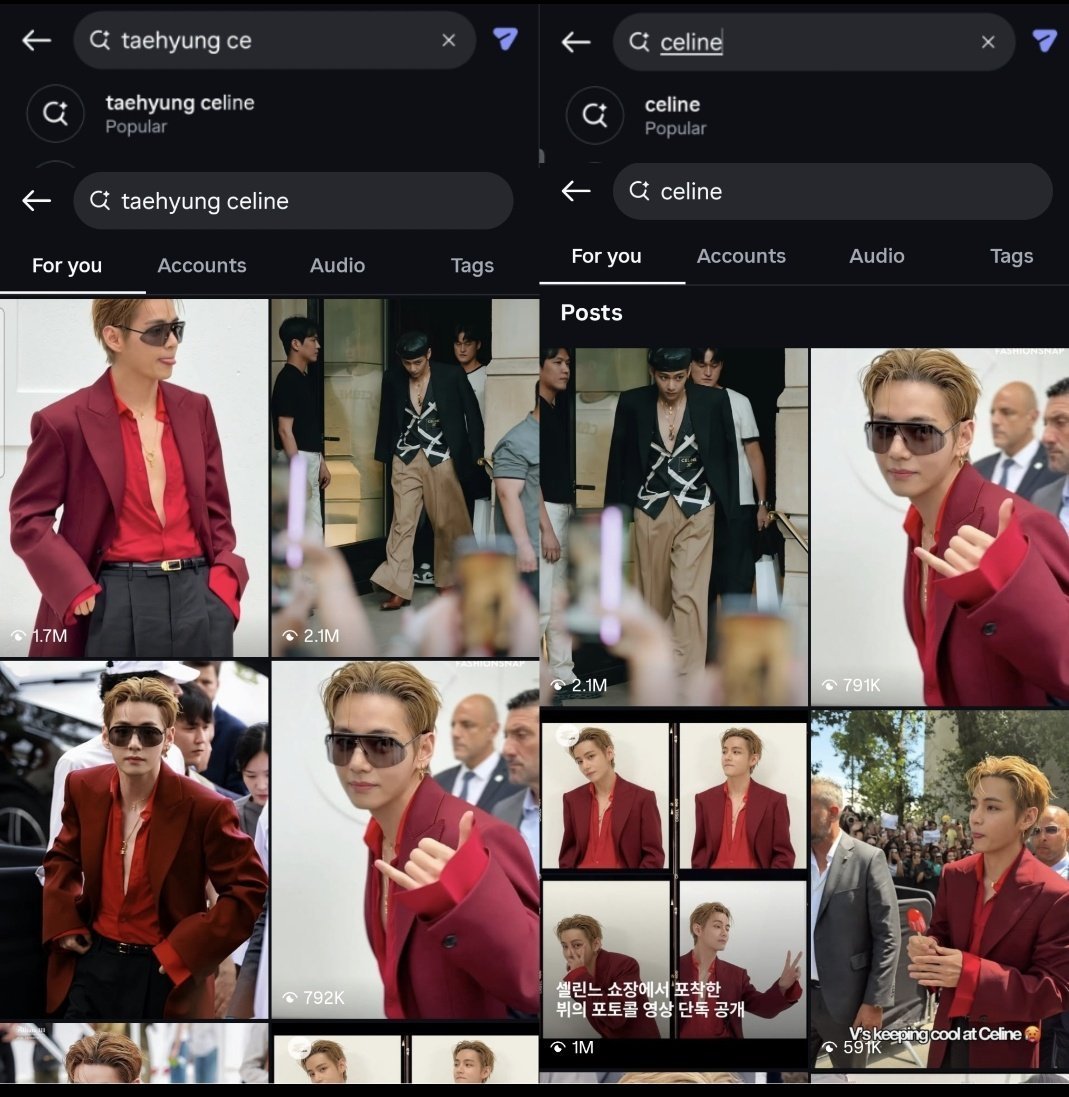Viewport: 1069px width, 1097px height.
Task: Tap search sparkle icon in 'taehyung ce' field
Action: pyautogui.click(x=100, y=40)
